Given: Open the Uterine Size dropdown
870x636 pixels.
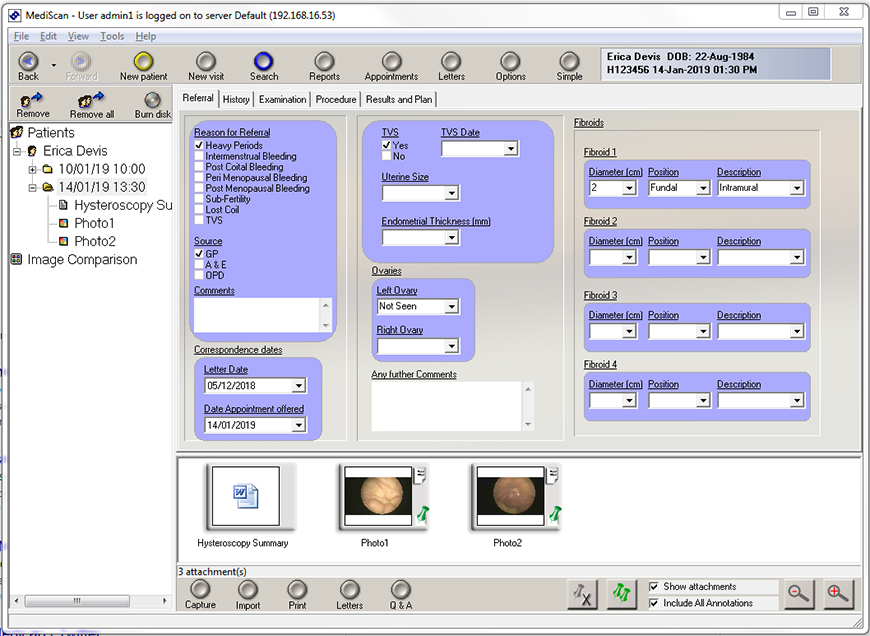Looking at the screenshot, I should [x=452, y=193].
